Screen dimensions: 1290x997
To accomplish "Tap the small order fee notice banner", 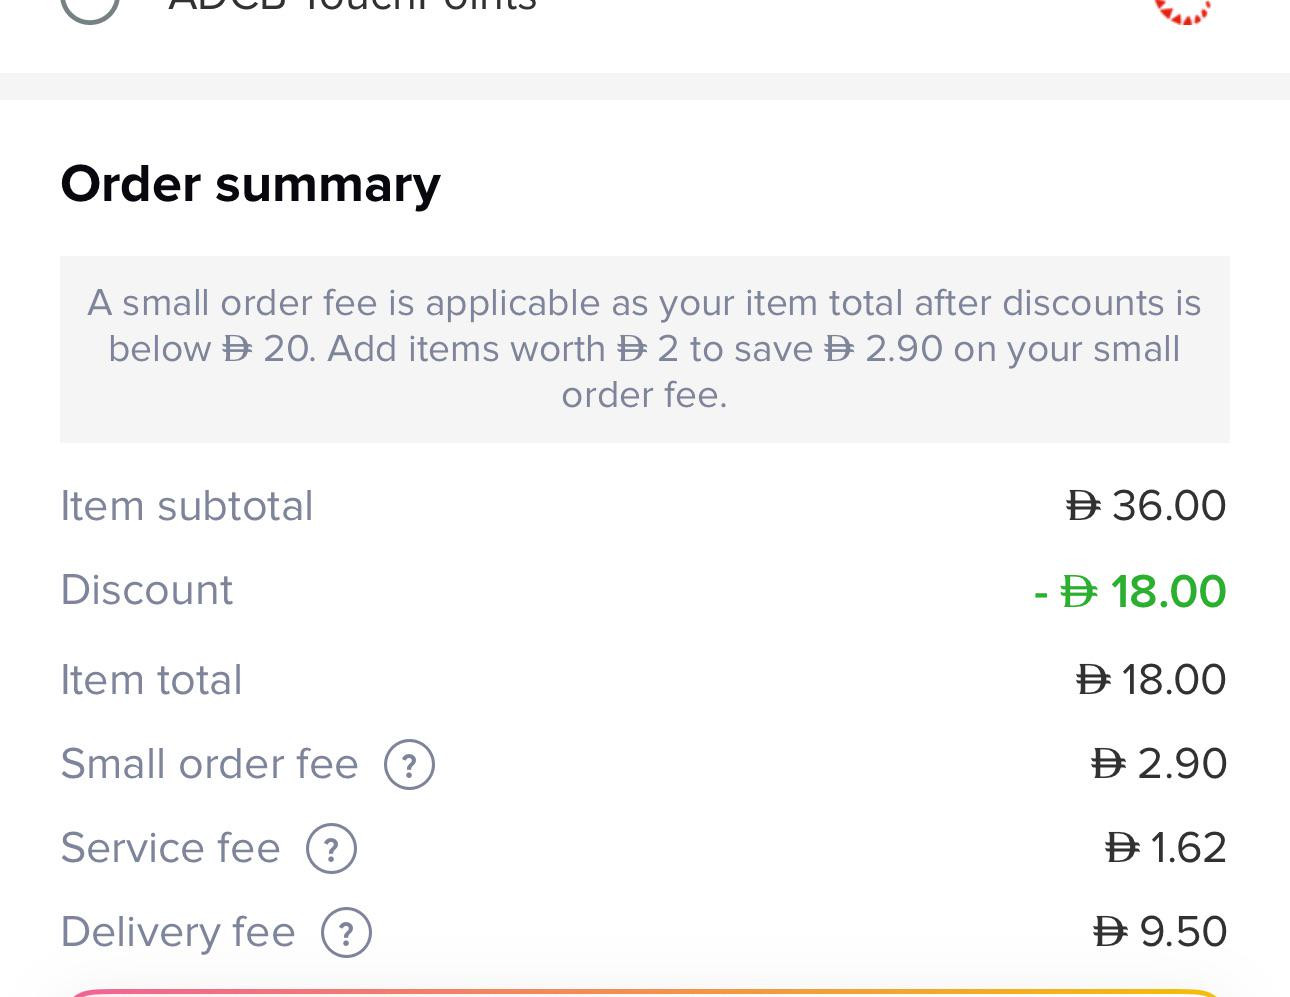I will (644, 349).
